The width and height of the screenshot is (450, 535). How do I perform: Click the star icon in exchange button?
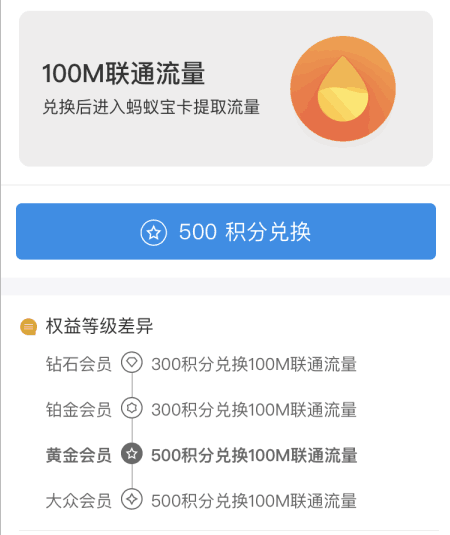coord(154,233)
